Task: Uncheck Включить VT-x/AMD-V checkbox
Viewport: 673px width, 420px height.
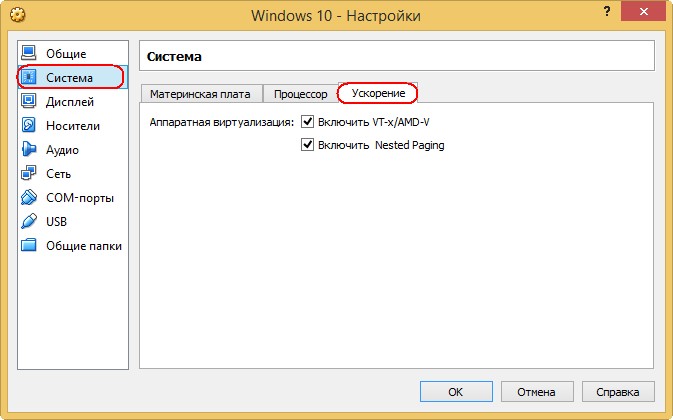Action: click(307, 121)
